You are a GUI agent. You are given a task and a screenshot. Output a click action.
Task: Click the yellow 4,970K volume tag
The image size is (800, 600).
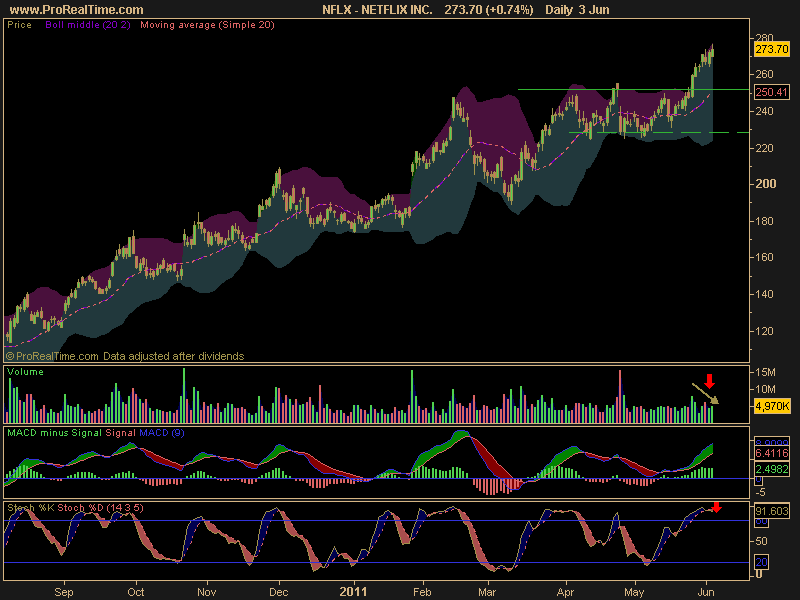tap(772, 407)
